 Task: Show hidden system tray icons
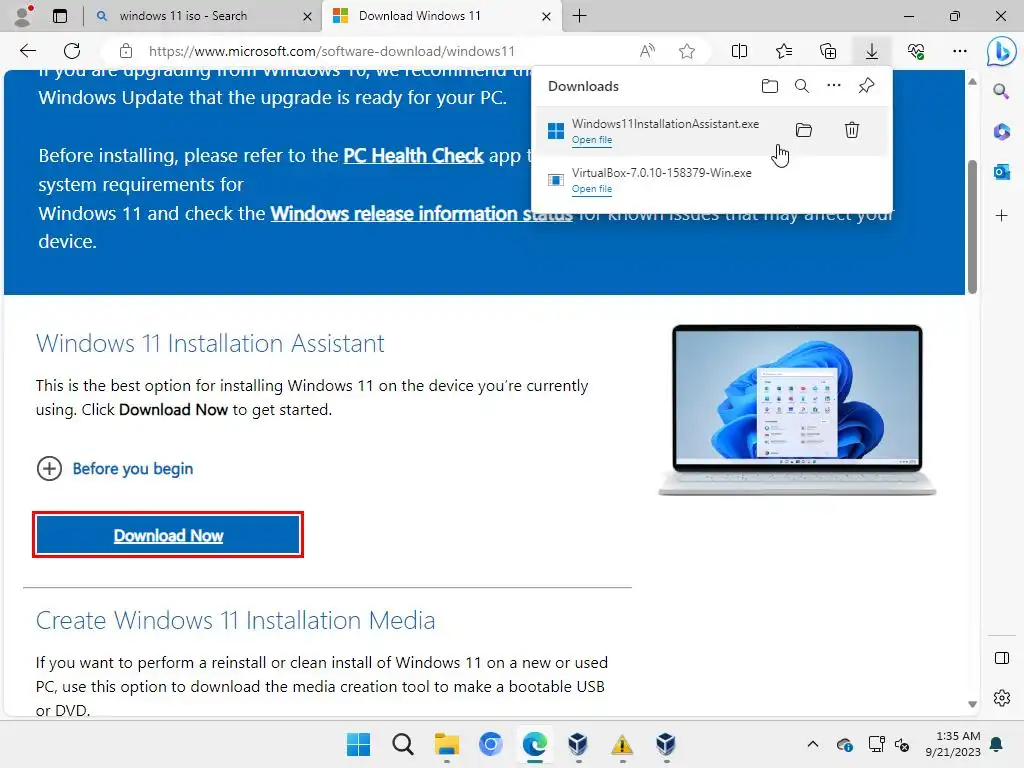point(812,744)
